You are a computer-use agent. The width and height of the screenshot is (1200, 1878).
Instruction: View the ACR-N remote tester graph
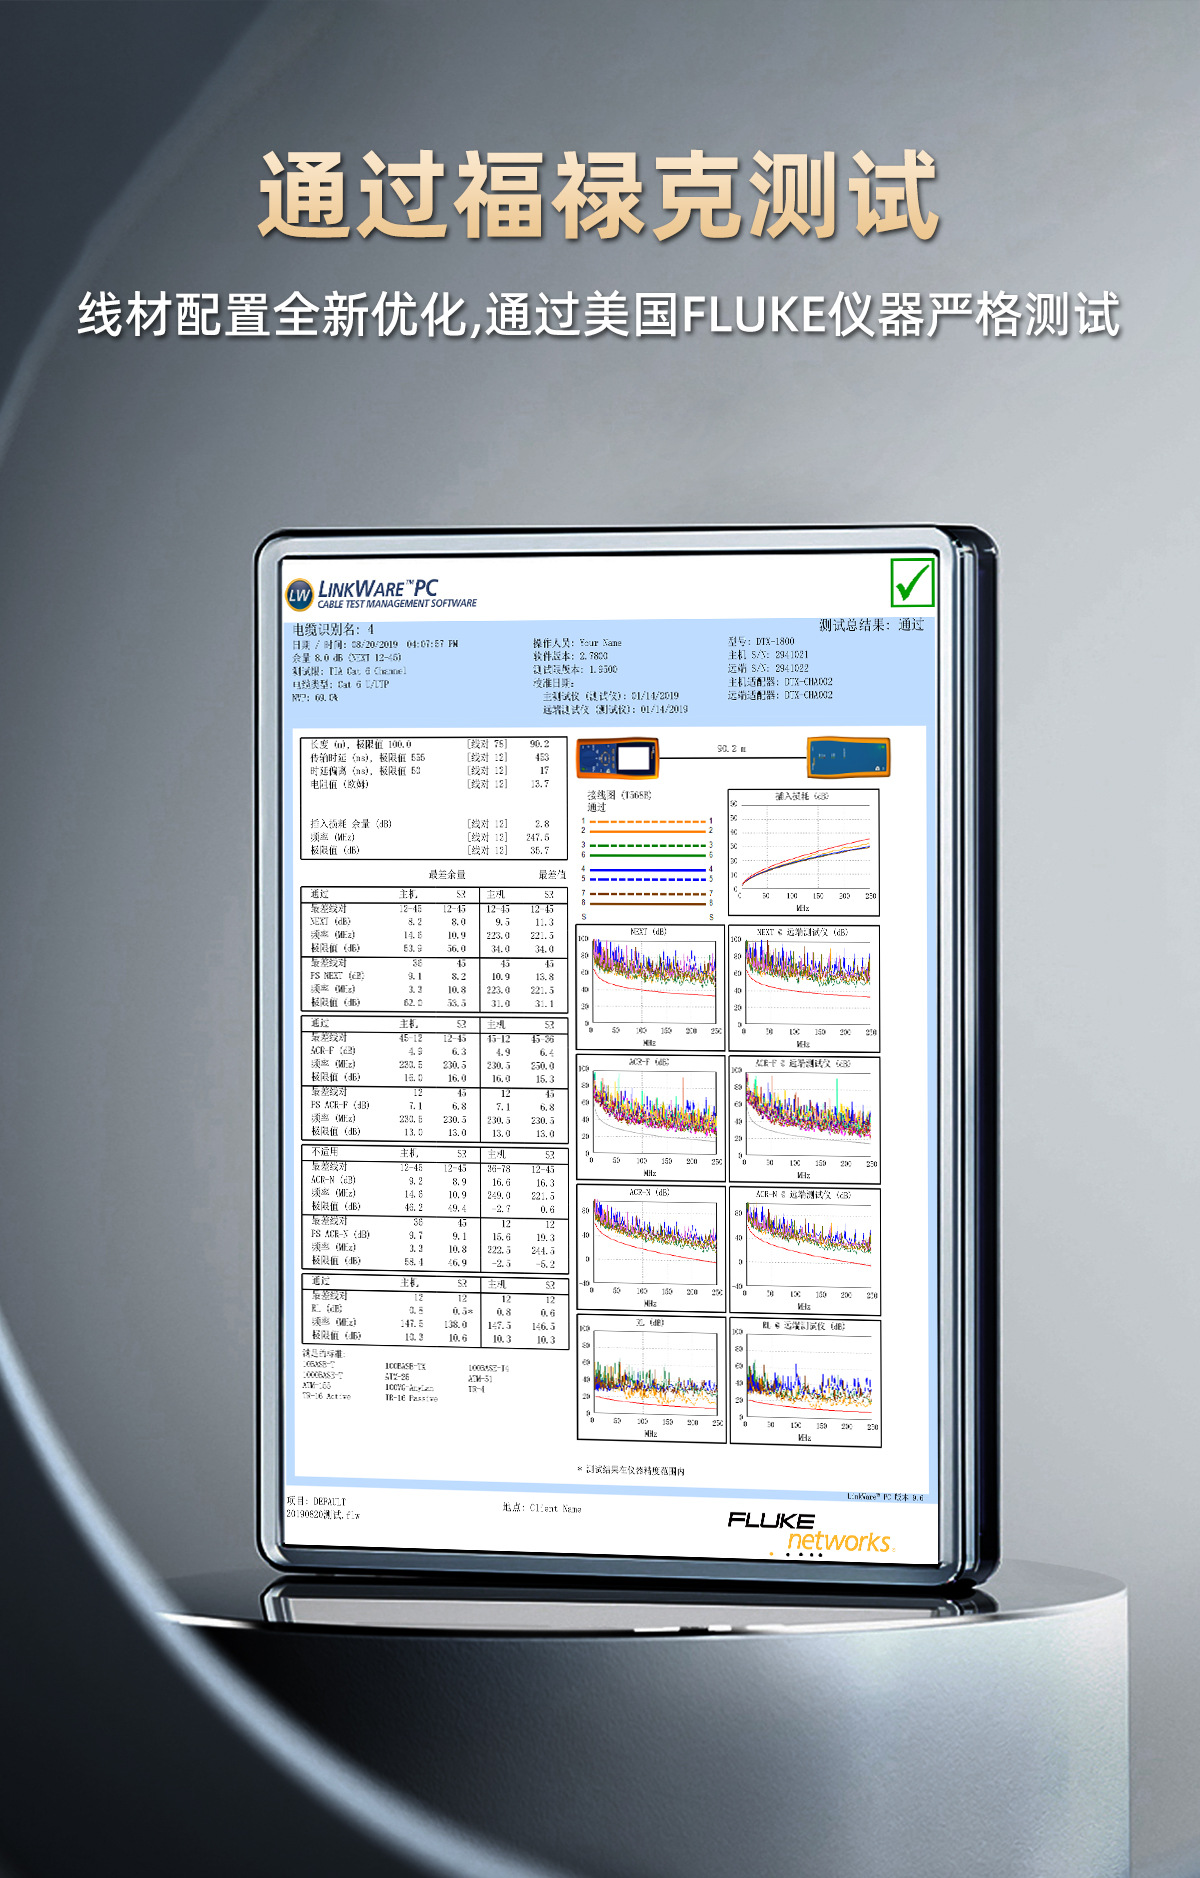(804, 1248)
